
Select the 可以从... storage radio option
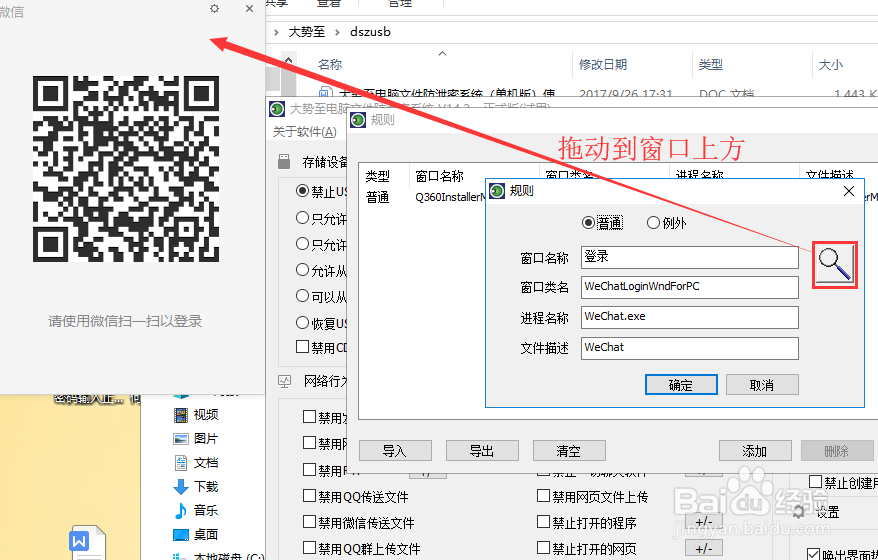click(302, 296)
